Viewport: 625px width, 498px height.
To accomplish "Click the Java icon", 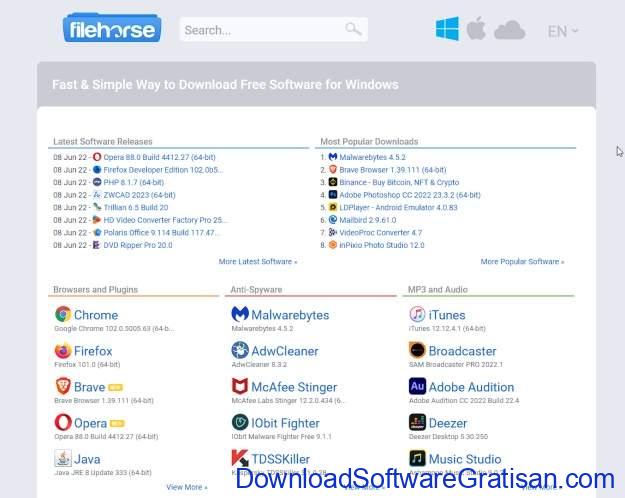I will point(63,458).
